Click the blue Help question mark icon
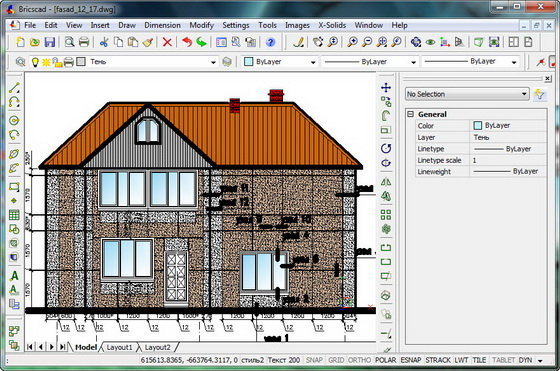Screen dimensions: 560x371 click(270, 42)
